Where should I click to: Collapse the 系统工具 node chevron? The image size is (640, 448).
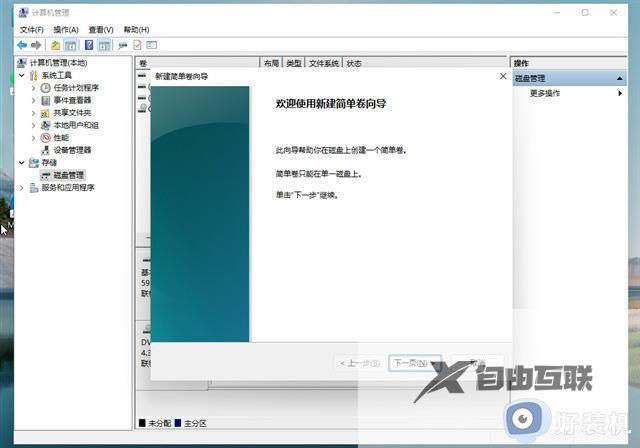click(x=22, y=75)
